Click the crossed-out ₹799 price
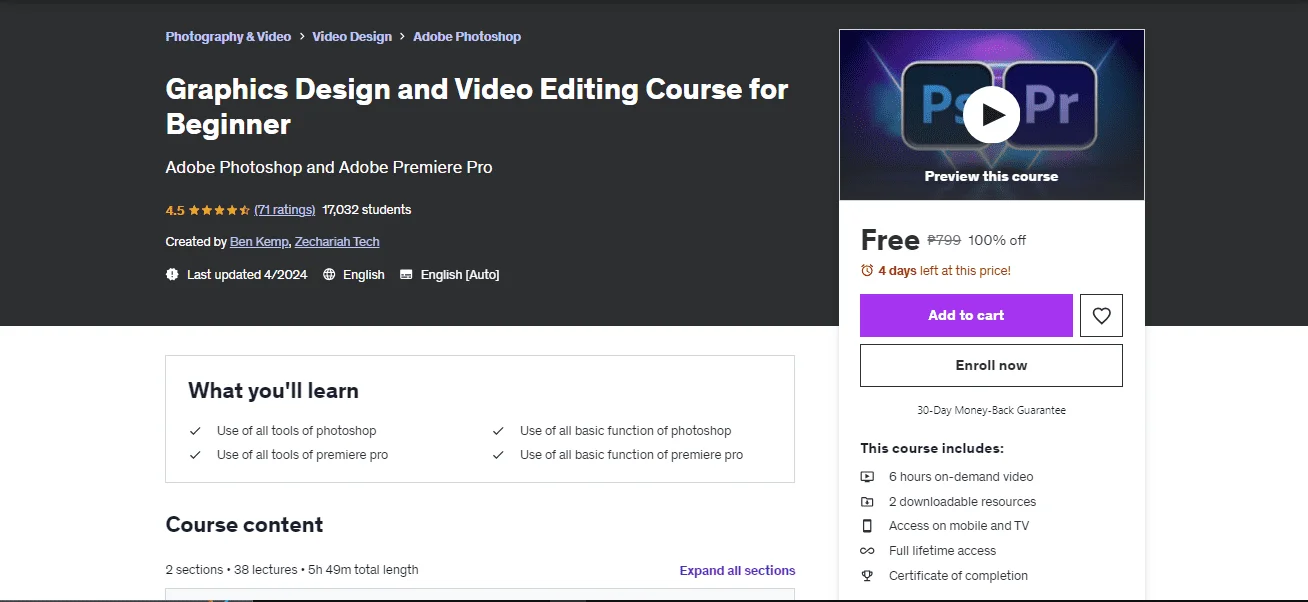The width and height of the screenshot is (1308, 602). coord(944,240)
